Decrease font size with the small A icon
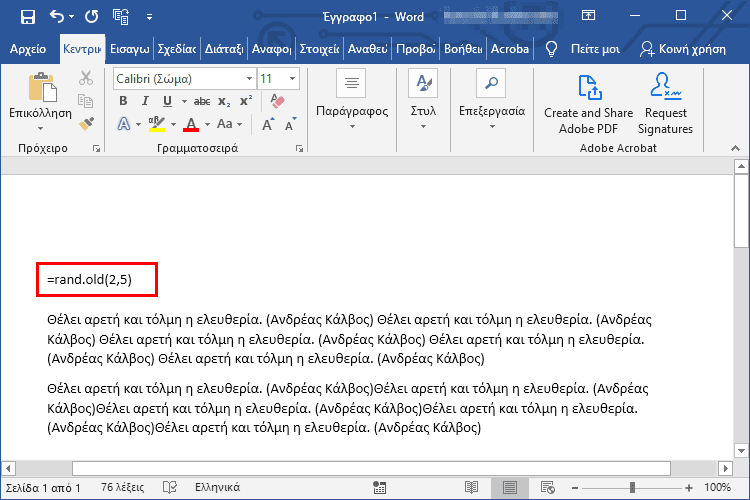Screen dimensions: 750x500 pyautogui.click(x=290, y=124)
